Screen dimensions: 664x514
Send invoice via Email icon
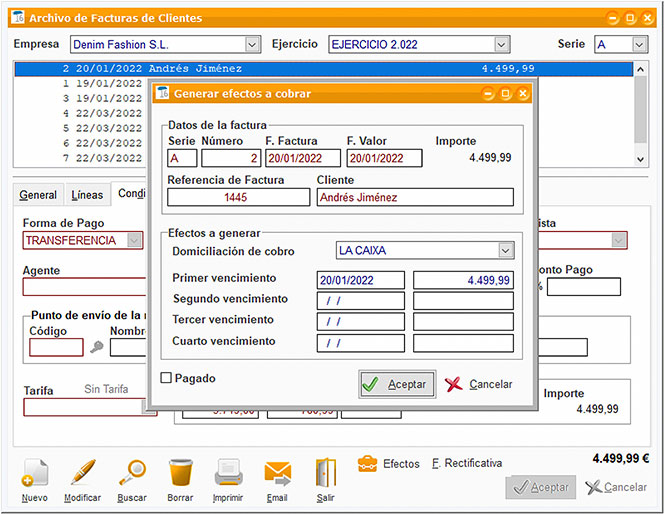point(277,473)
